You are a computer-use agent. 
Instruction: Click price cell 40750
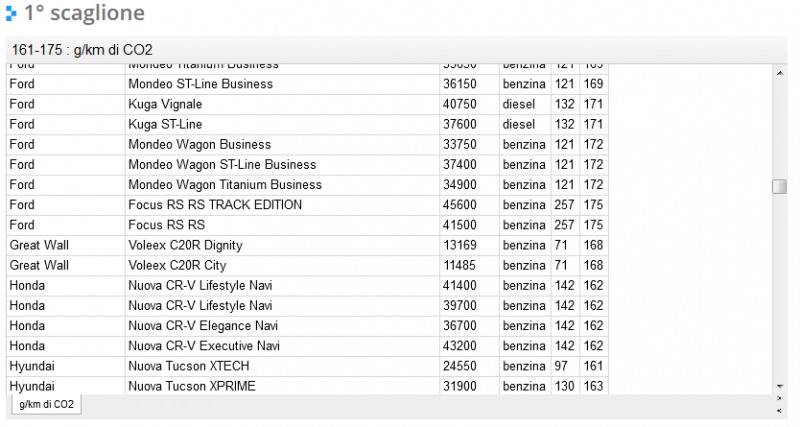[x=470, y=105]
